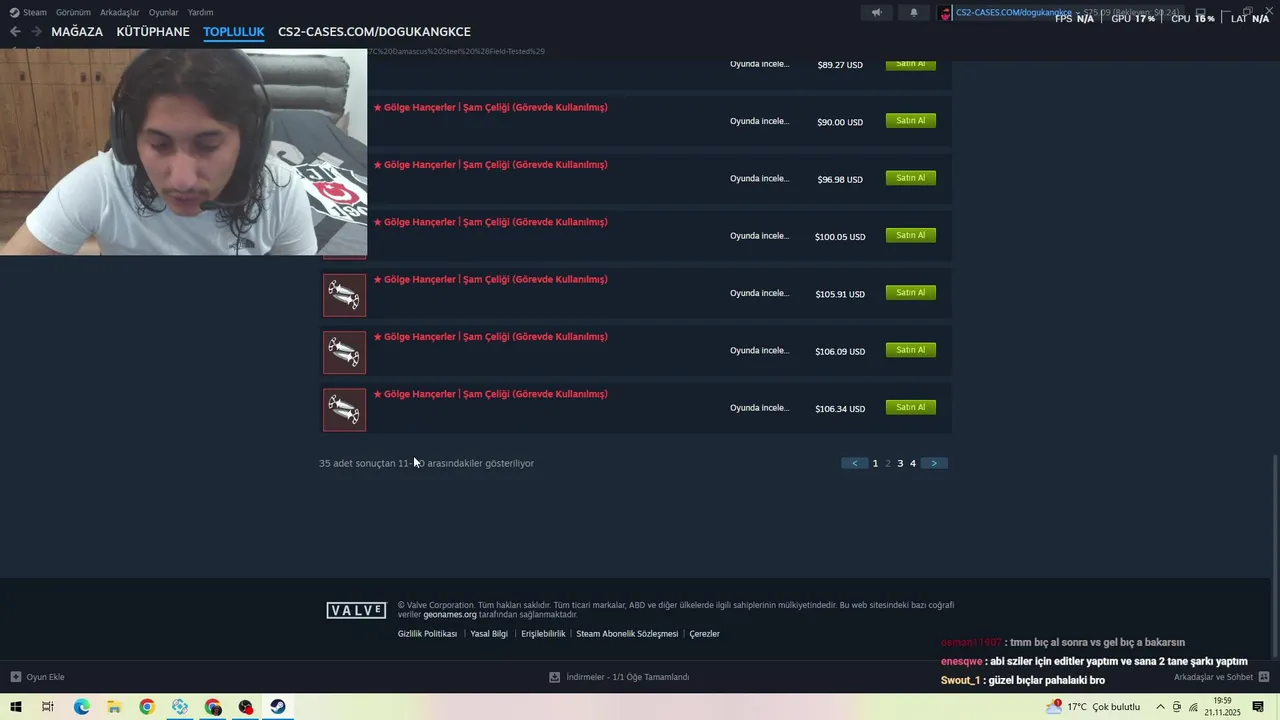Click the Valve logo in the footer
Viewport: 1280px width, 720px height.
pyautogui.click(x=356, y=610)
